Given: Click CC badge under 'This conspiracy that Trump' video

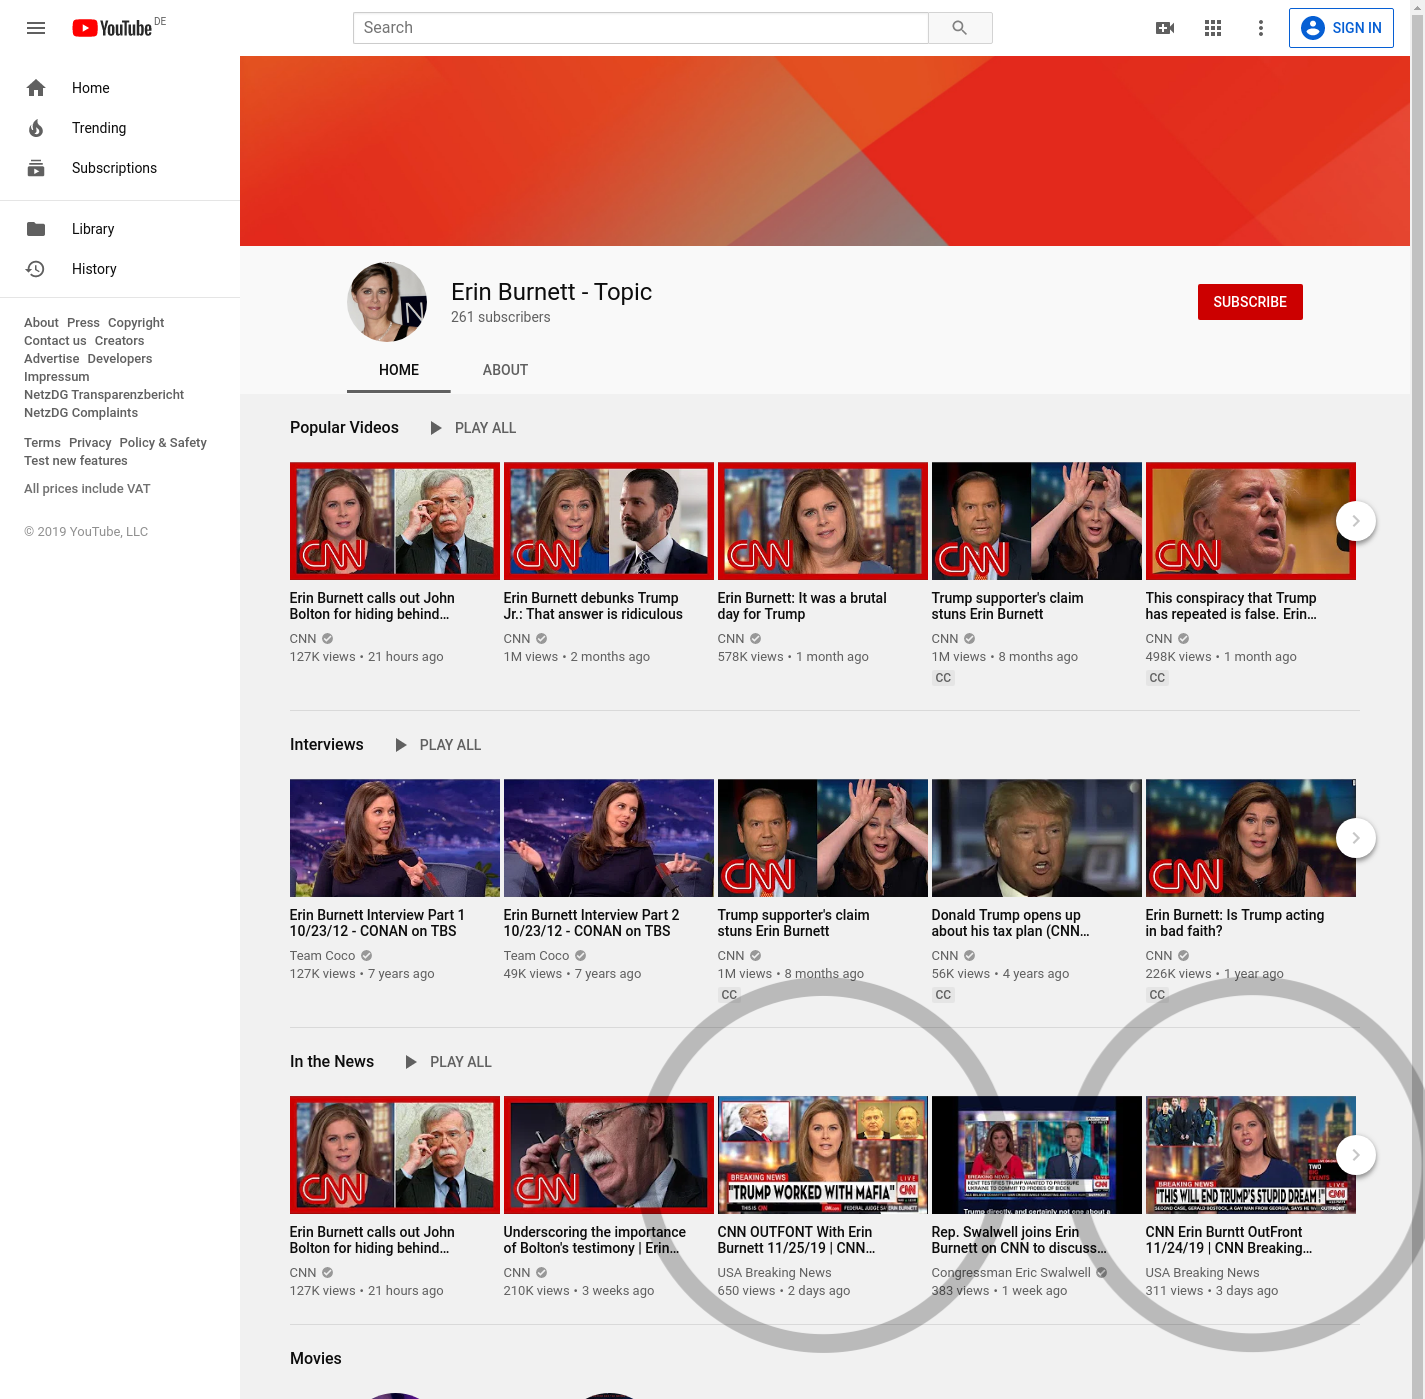Looking at the screenshot, I should (1157, 678).
